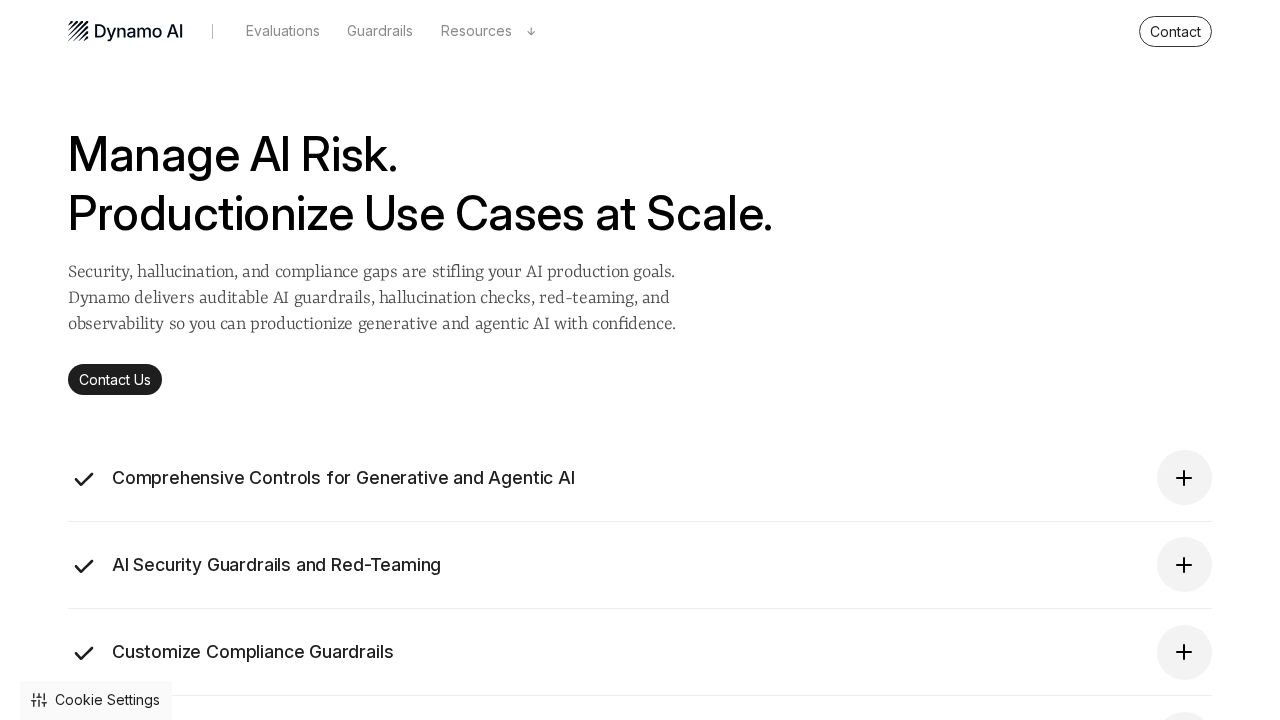Image resolution: width=1280 pixels, height=720 pixels.
Task: Expand AI Security Guardrails section plus button
Action: point(1184,565)
